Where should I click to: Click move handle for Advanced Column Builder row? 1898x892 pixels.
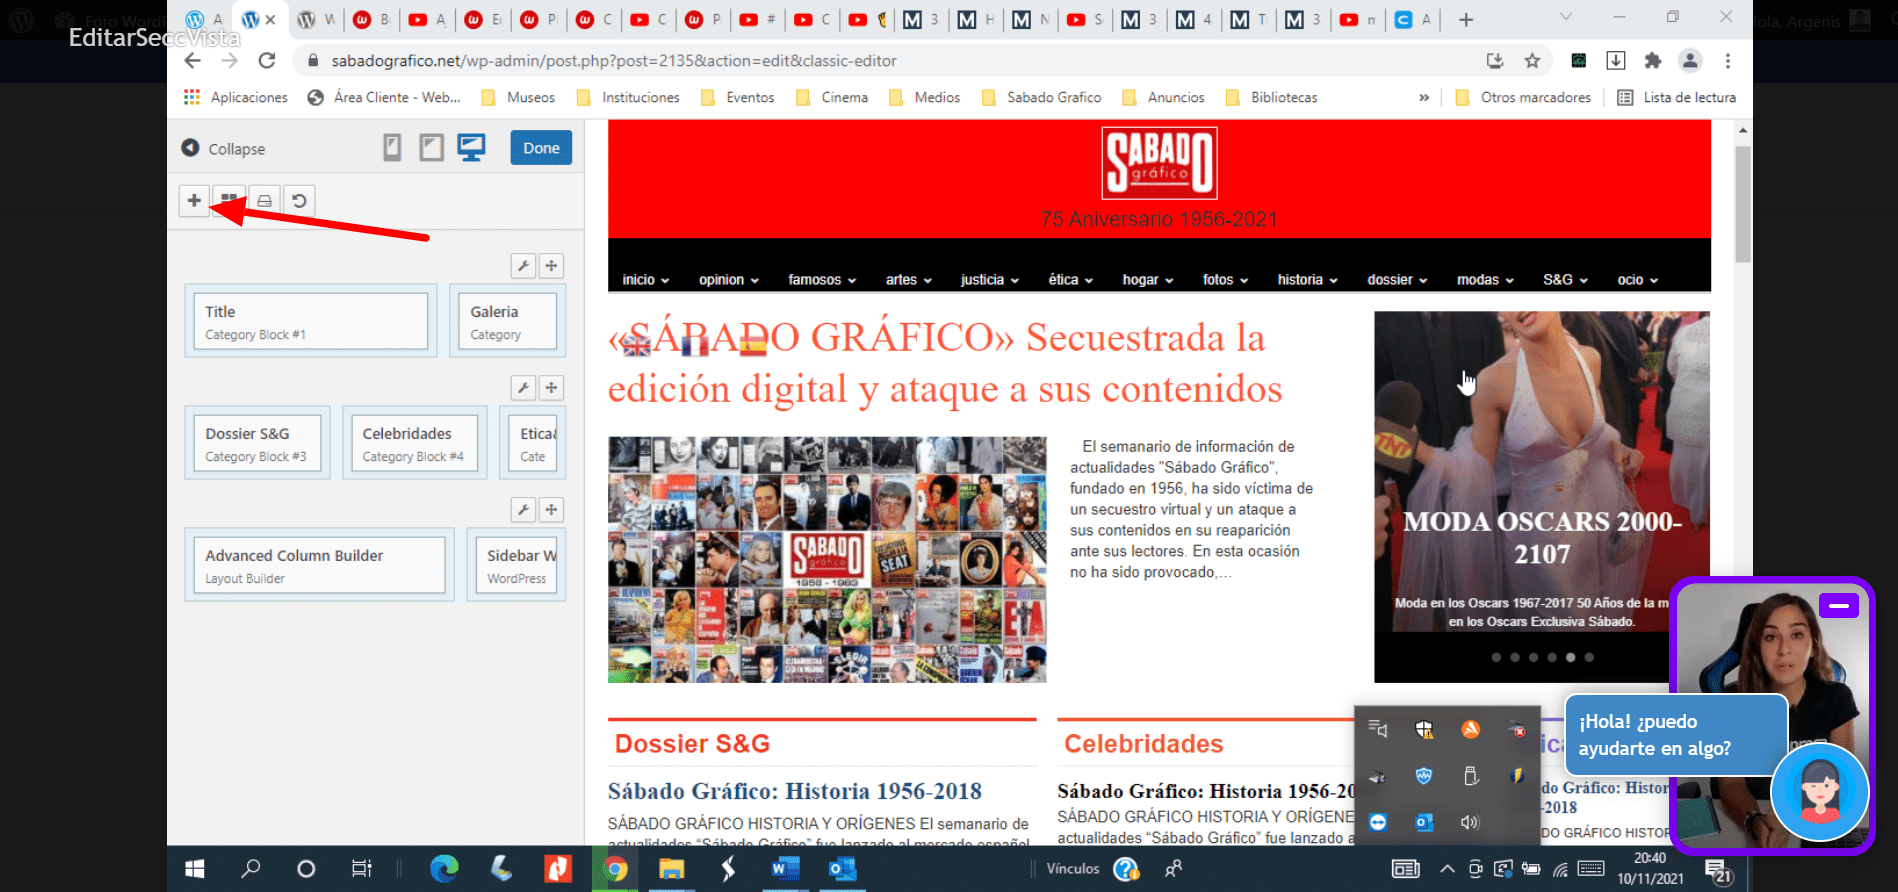[551, 509]
